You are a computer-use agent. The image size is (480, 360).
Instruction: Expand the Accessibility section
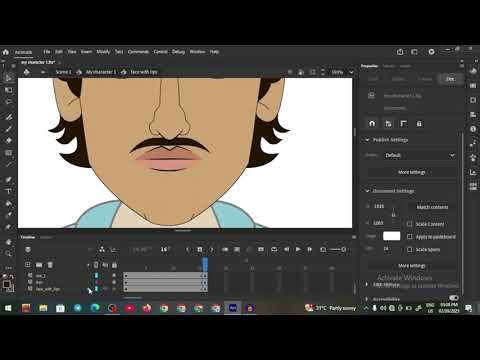point(367,299)
